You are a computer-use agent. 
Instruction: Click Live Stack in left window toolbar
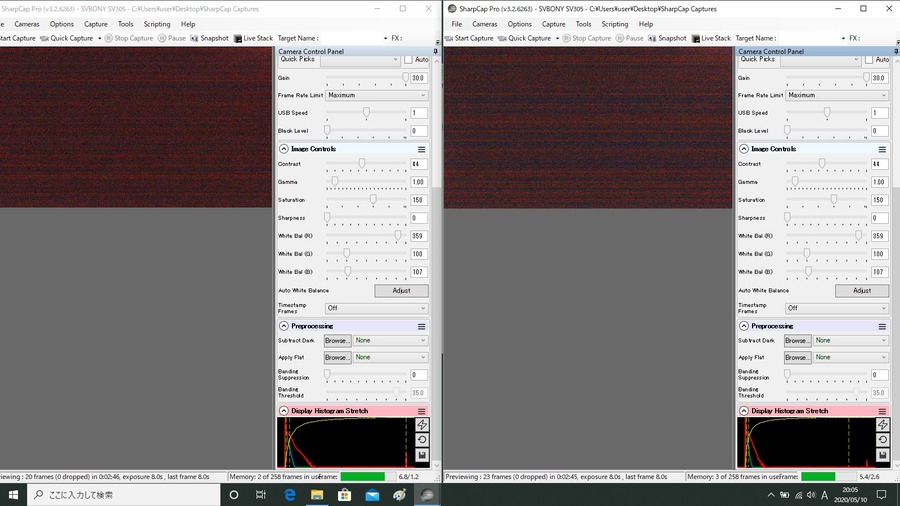point(253,38)
